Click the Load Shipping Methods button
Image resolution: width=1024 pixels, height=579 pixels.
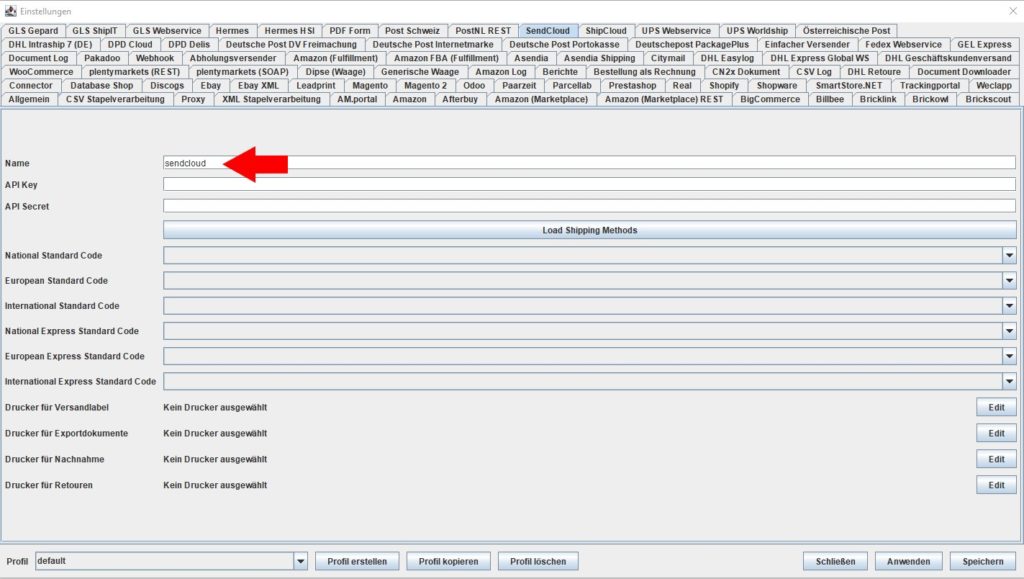tap(590, 230)
